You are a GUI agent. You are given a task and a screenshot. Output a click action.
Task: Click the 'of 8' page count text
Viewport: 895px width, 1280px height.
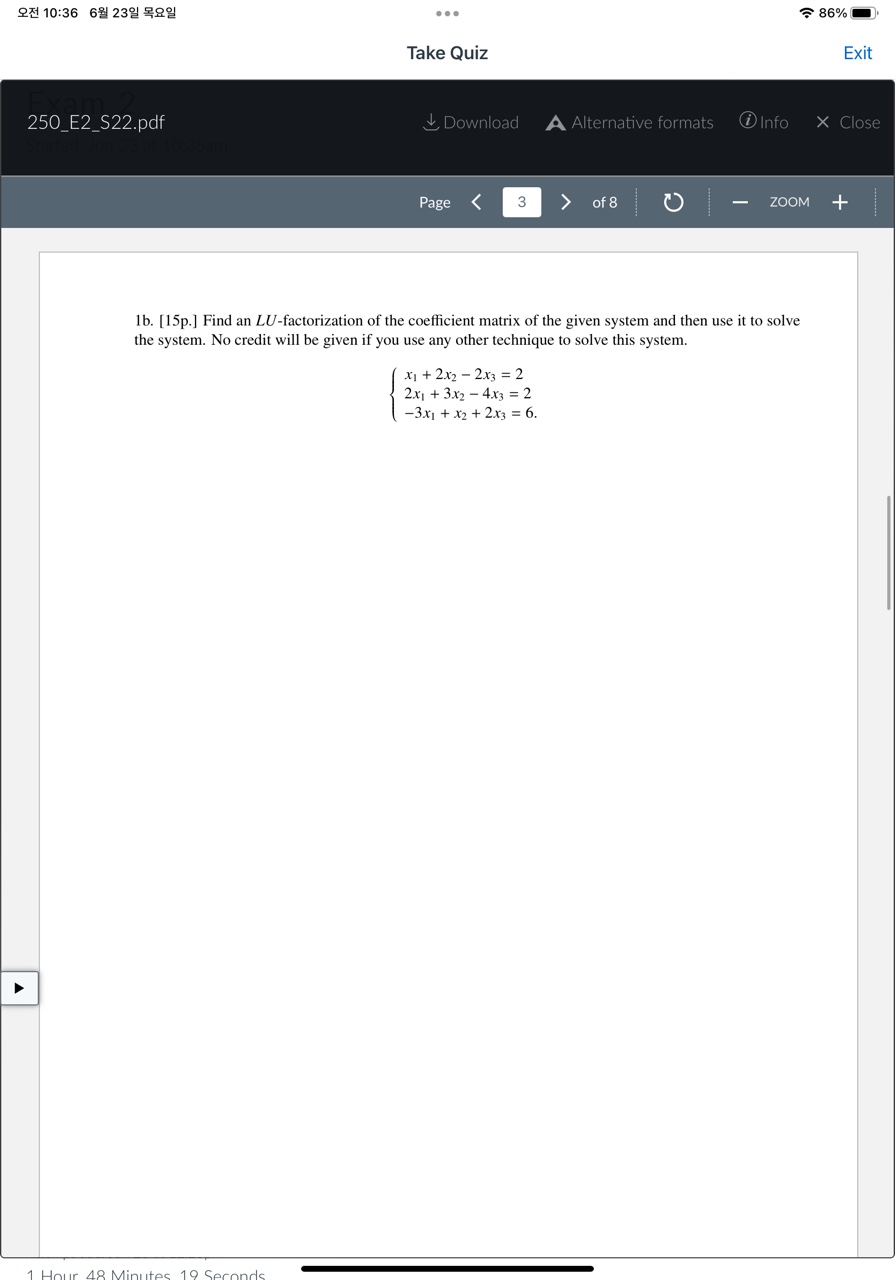click(x=605, y=202)
